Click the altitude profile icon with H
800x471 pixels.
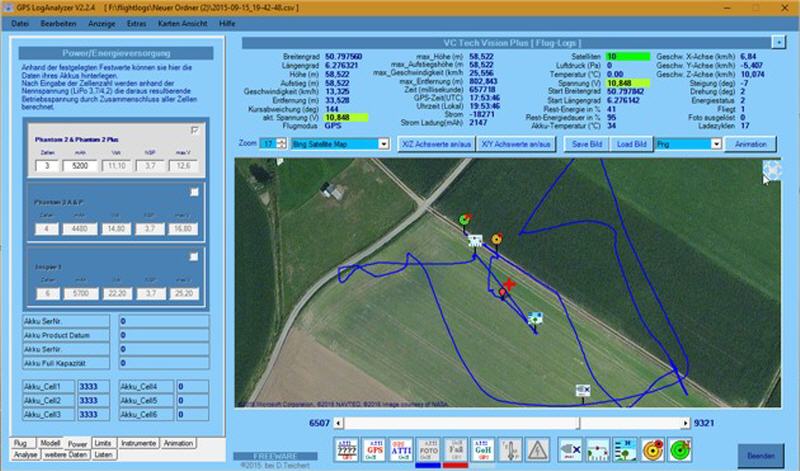point(625,450)
